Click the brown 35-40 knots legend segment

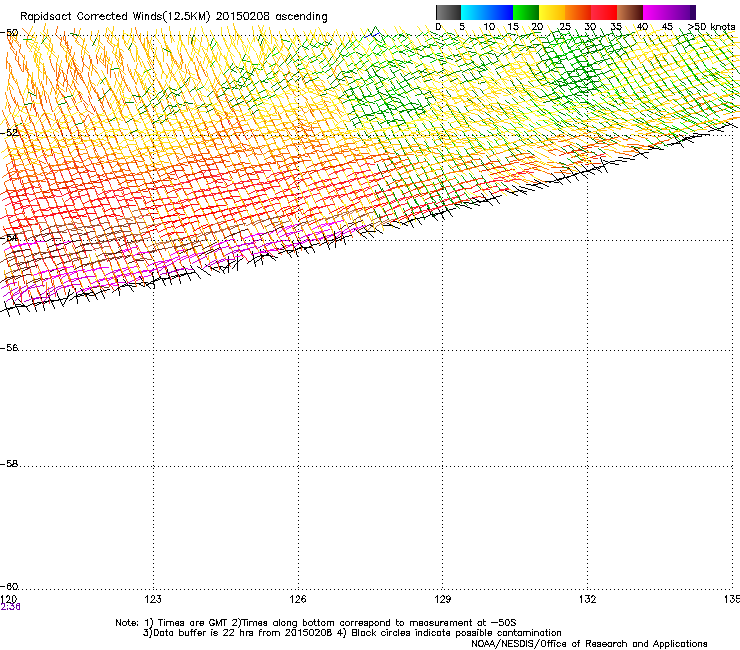point(630,12)
